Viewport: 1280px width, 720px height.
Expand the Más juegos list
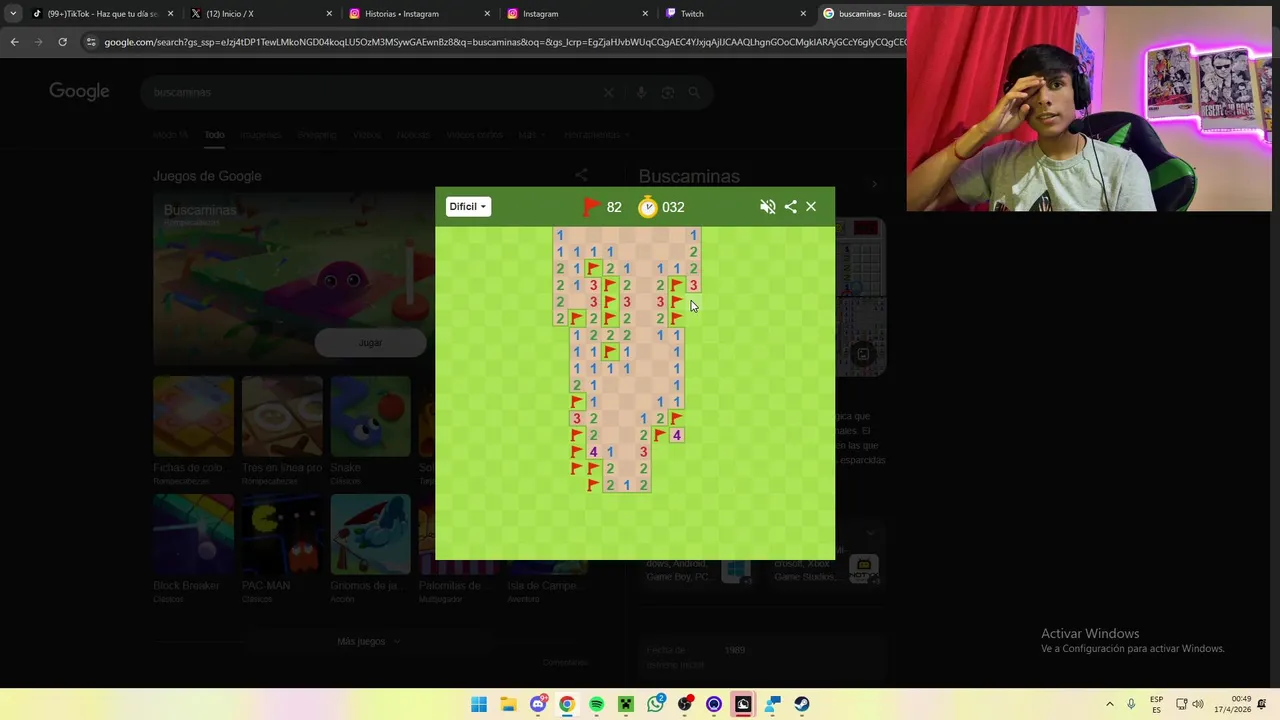368,641
